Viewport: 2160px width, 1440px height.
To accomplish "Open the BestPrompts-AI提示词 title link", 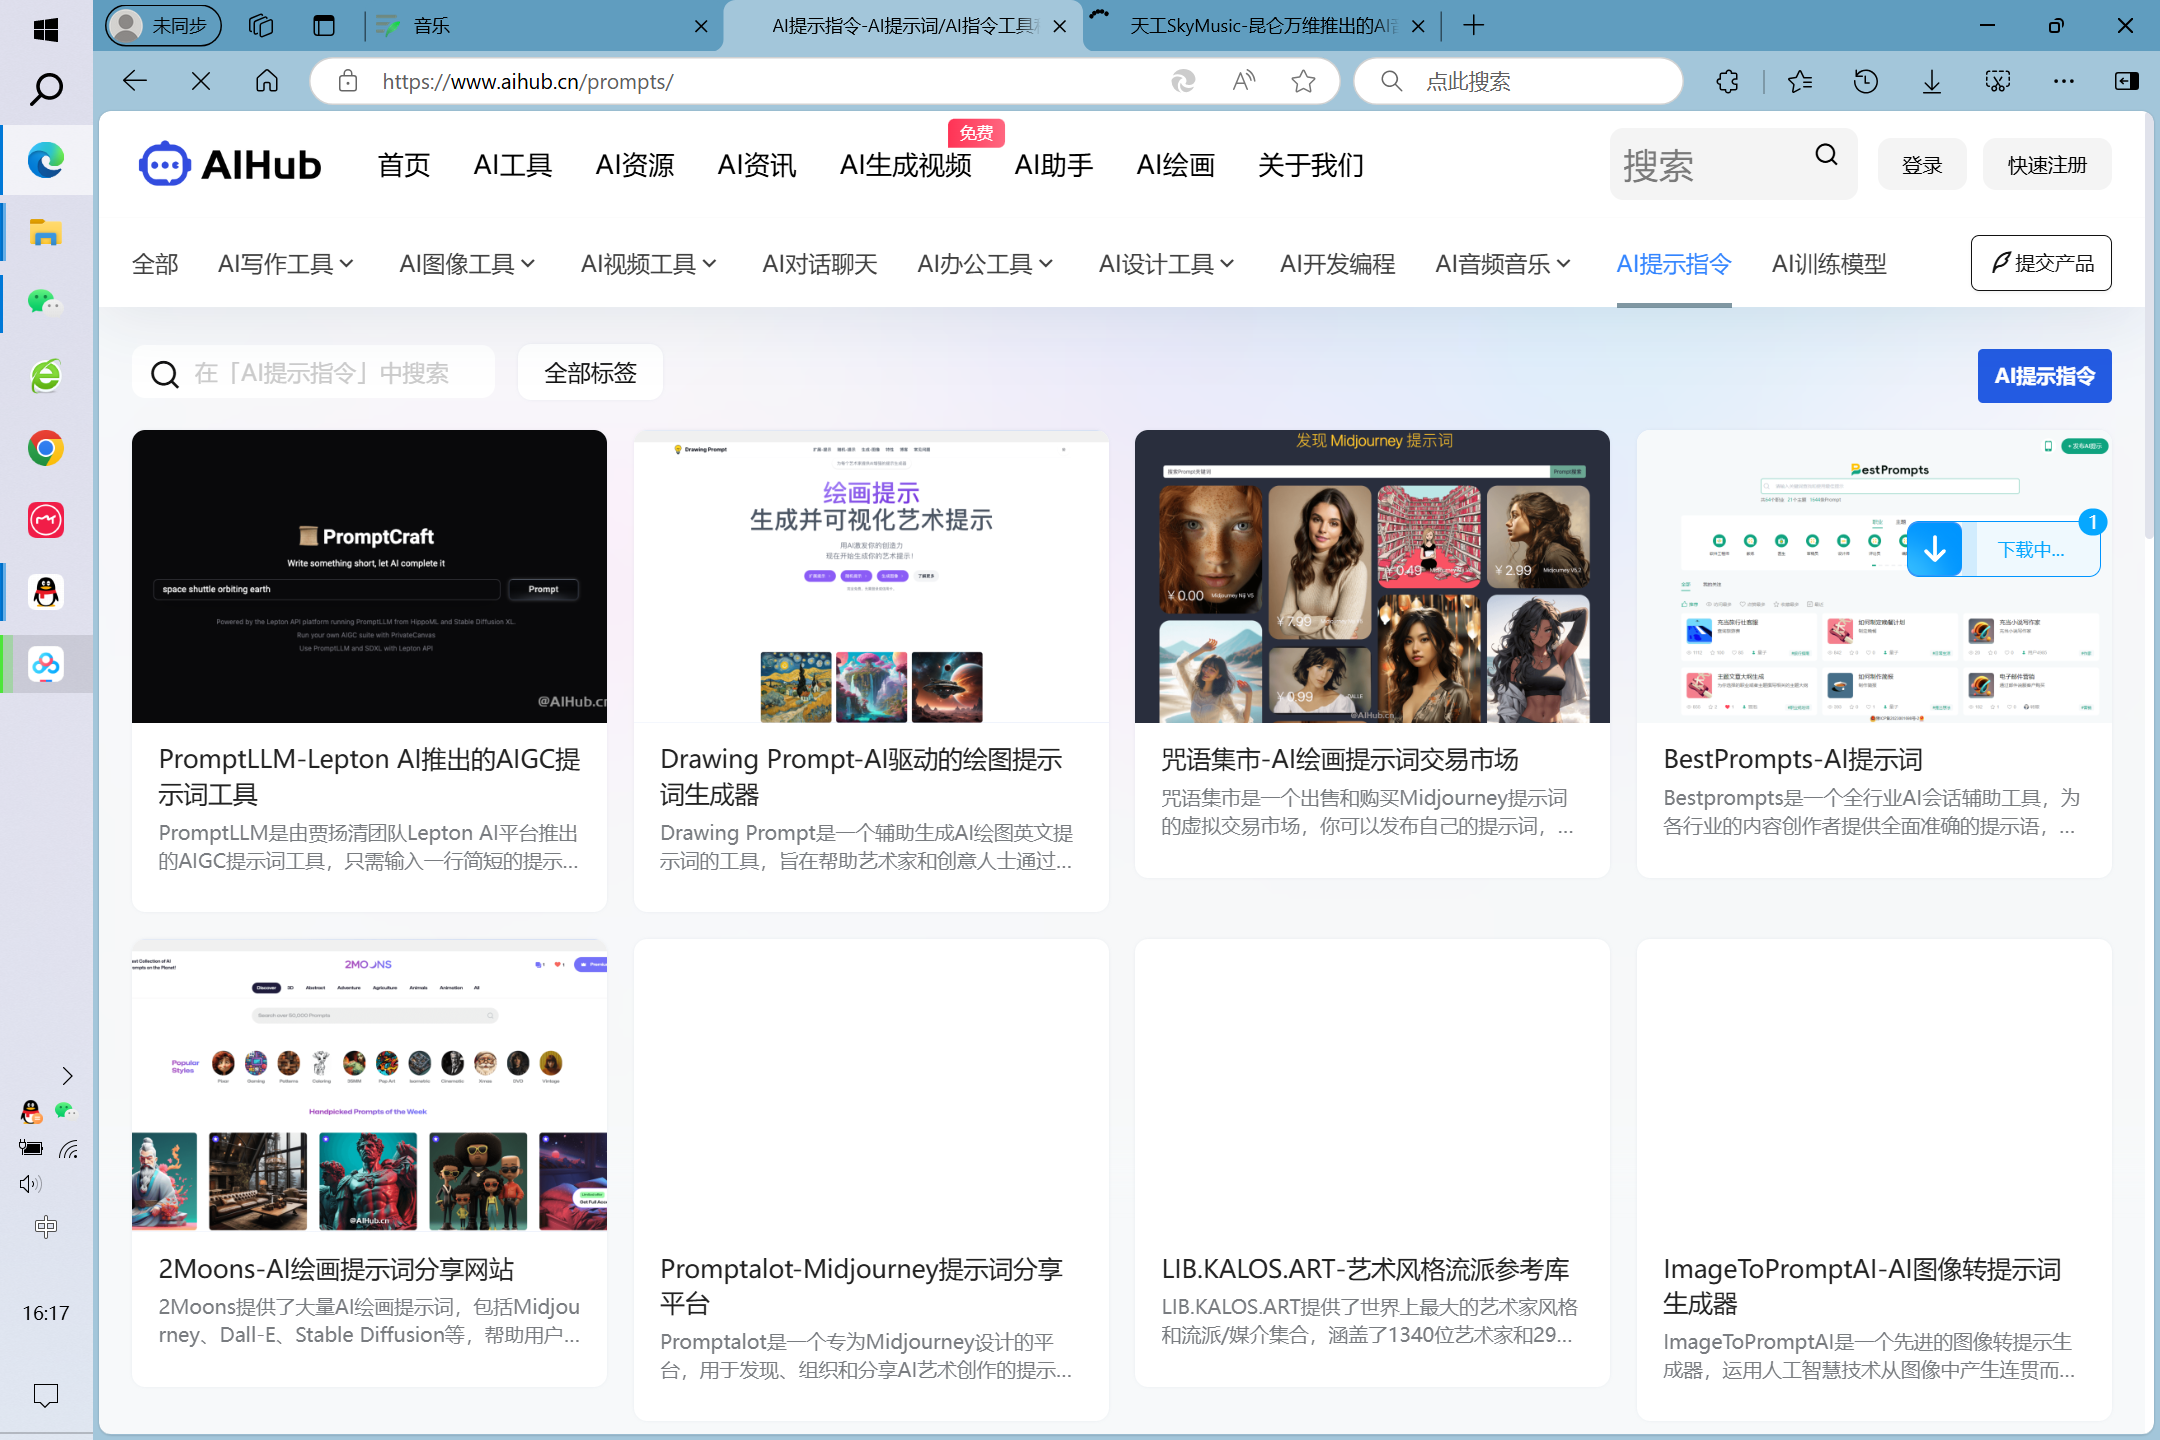I will coord(1793,759).
